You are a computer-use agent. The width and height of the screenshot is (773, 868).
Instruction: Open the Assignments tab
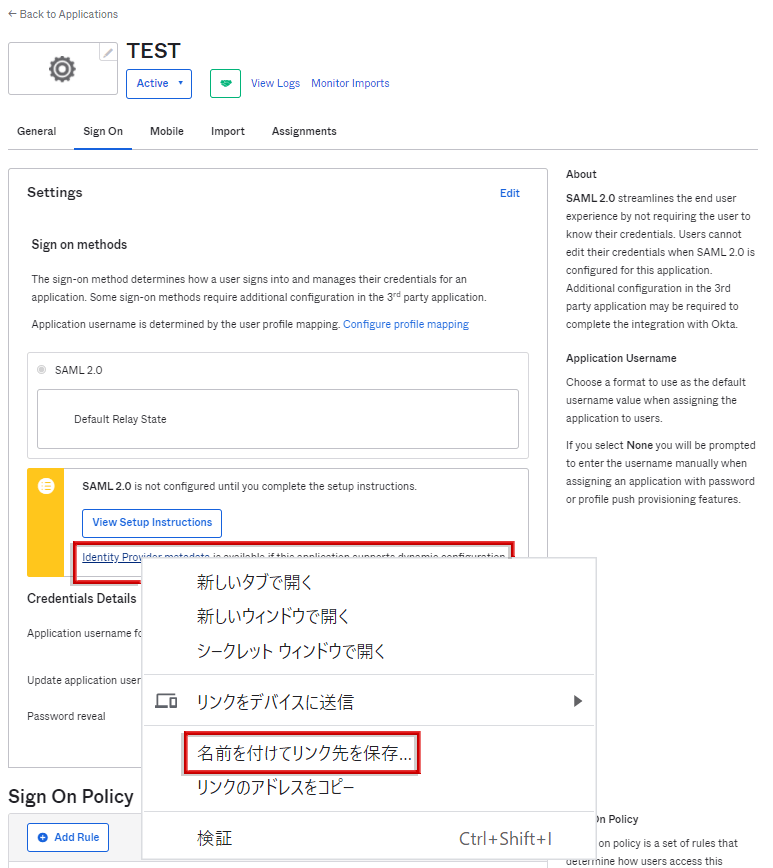[304, 131]
